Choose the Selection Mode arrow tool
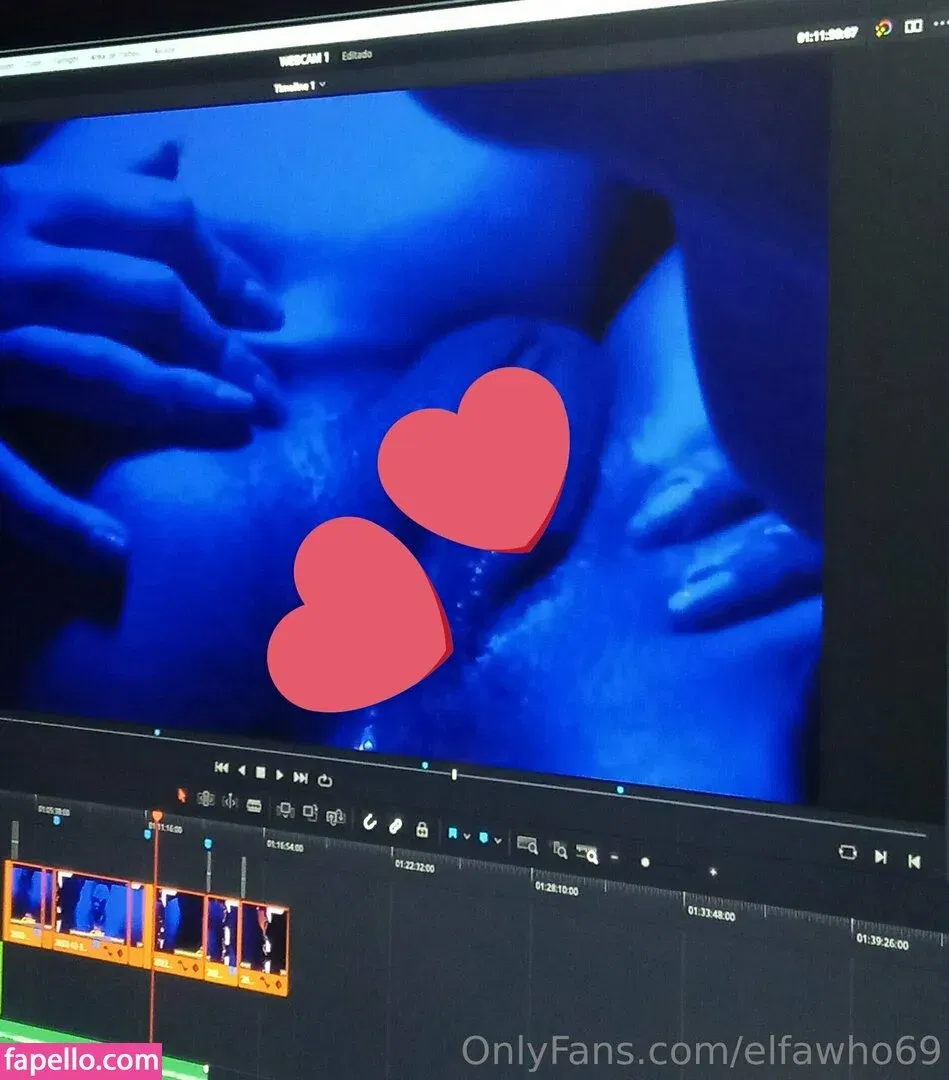 pyautogui.click(x=182, y=796)
